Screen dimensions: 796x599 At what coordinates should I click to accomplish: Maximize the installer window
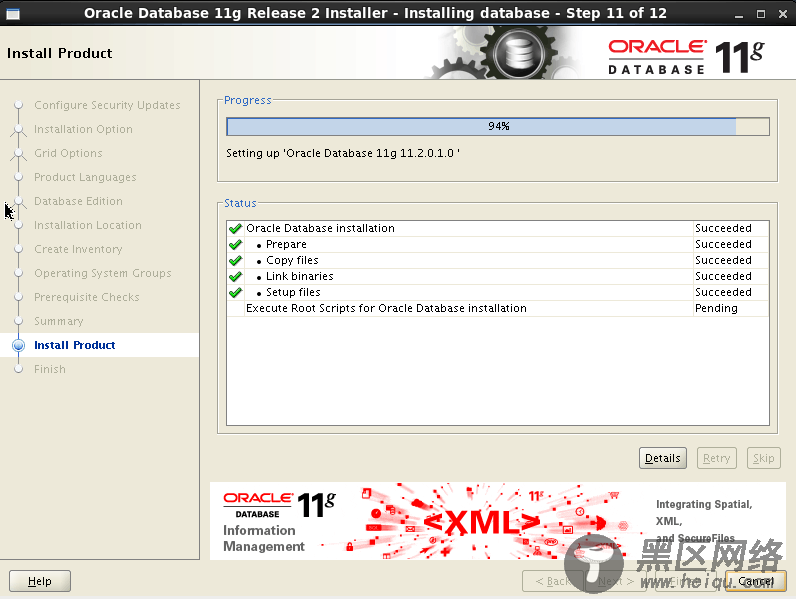[760, 14]
